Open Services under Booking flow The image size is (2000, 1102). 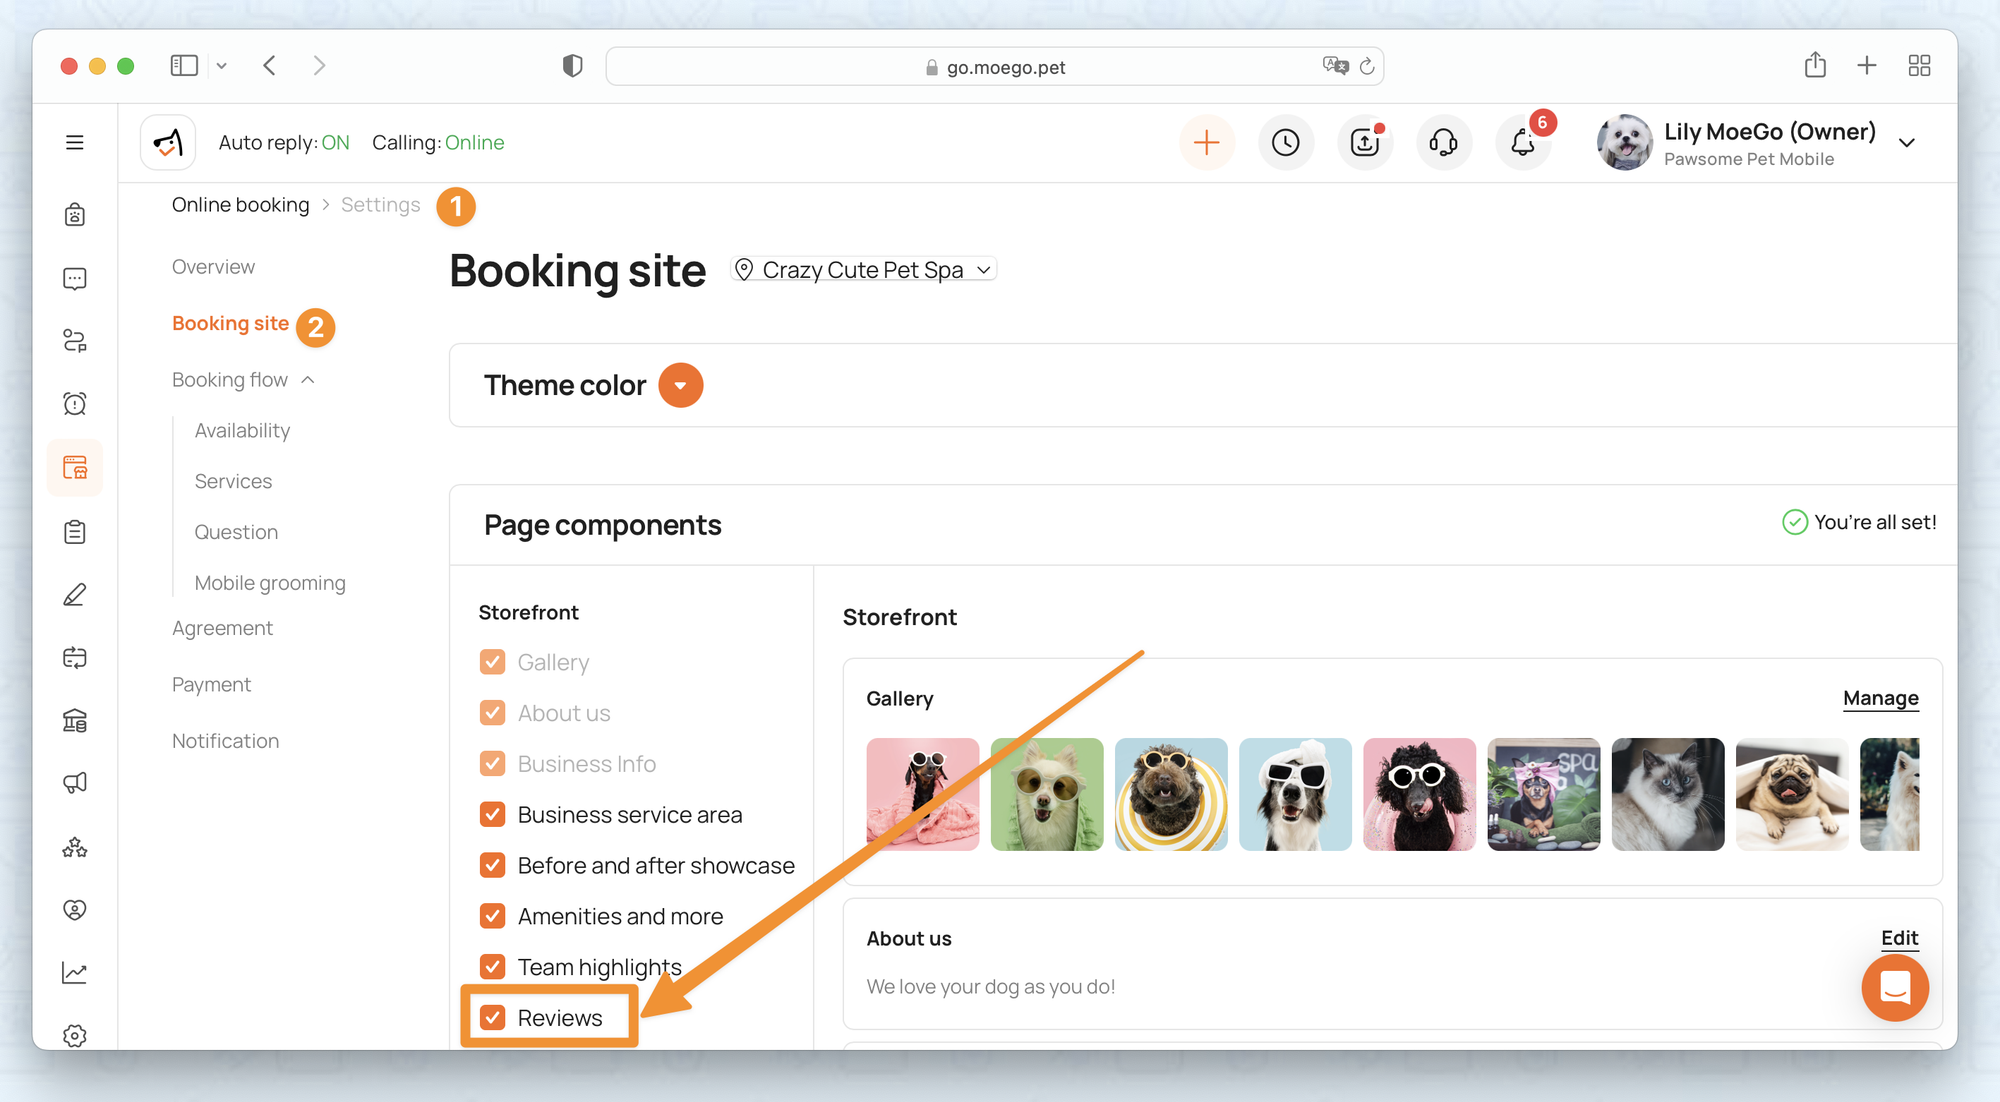tap(233, 481)
